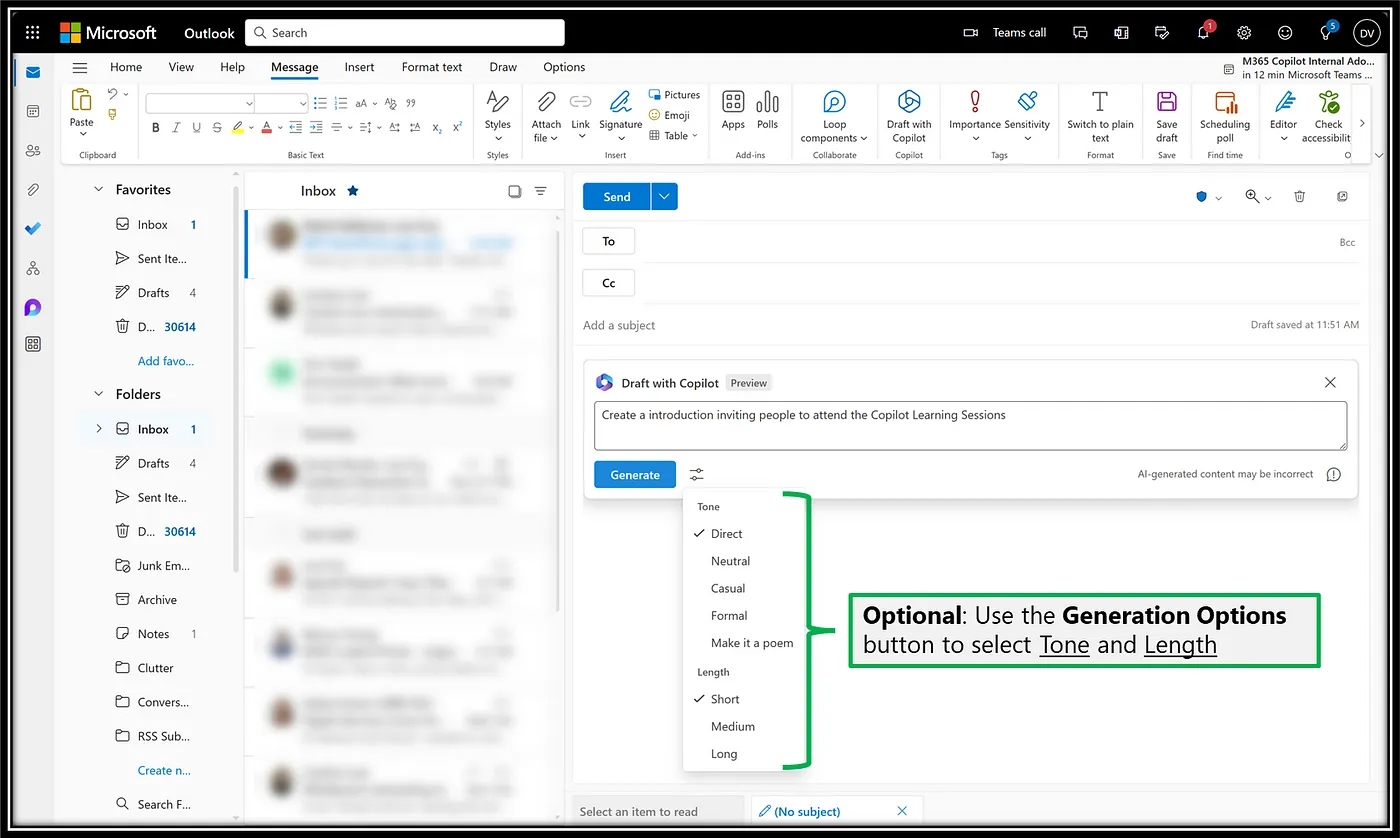This screenshot has width=1400, height=838.
Task: Click the Attach file paperclip icon
Action: (546, 102)
